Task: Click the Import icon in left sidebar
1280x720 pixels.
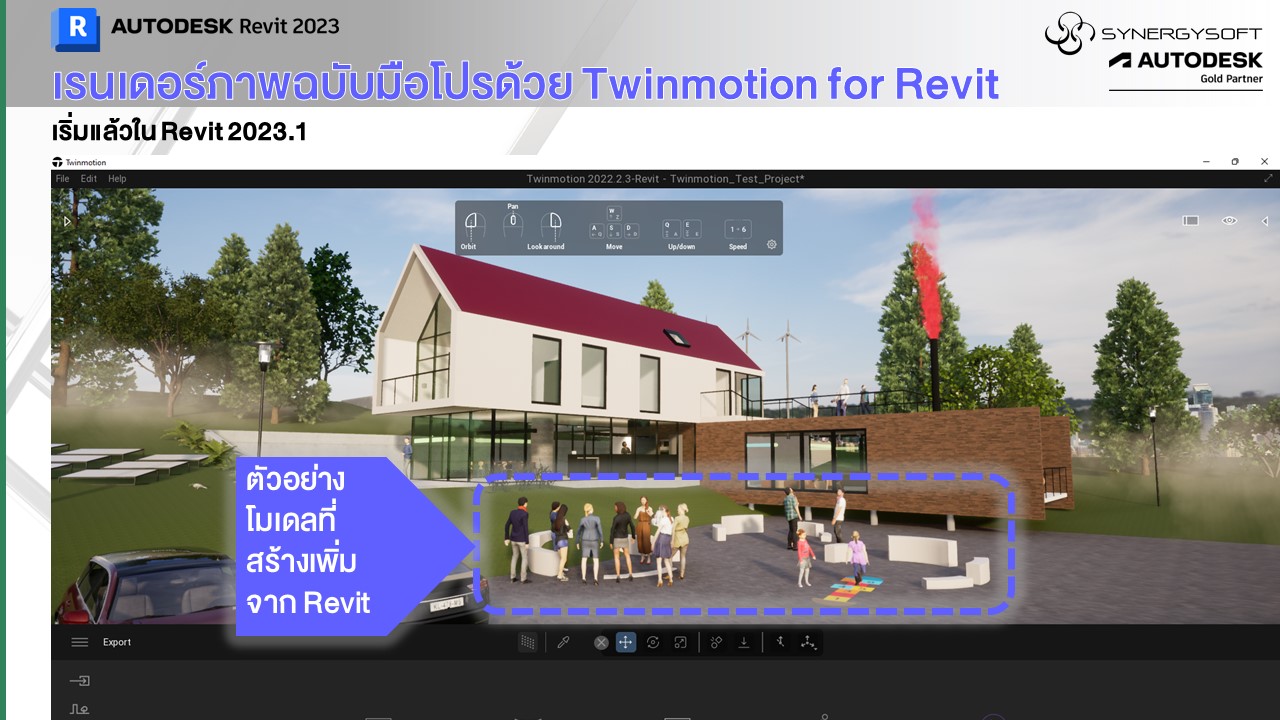Action: pyautogui.click(x=80, y=681)
